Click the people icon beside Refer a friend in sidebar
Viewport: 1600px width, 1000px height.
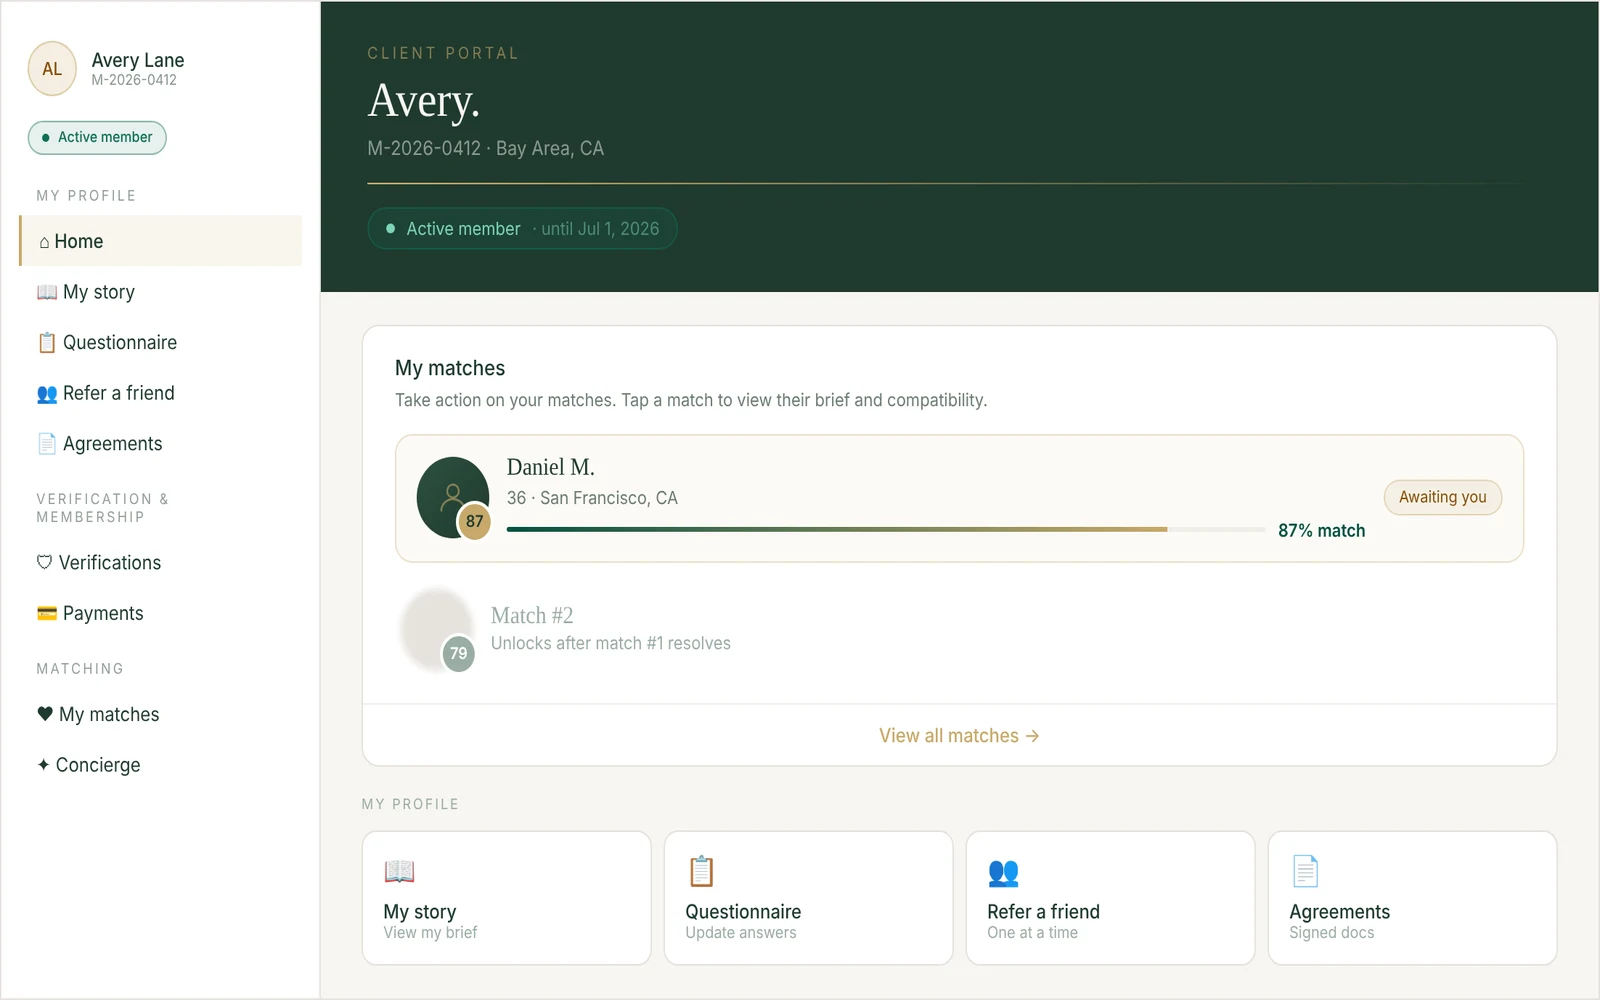pyautogui.click(x=47, y=393)
